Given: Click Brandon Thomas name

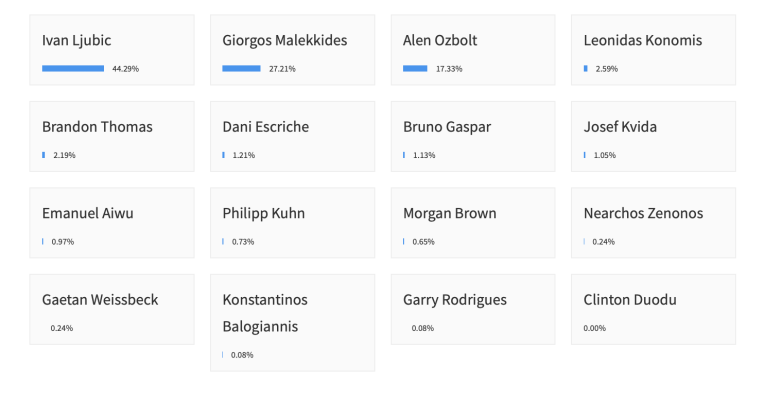Looking at the screenshot, I should click(97, 127).
